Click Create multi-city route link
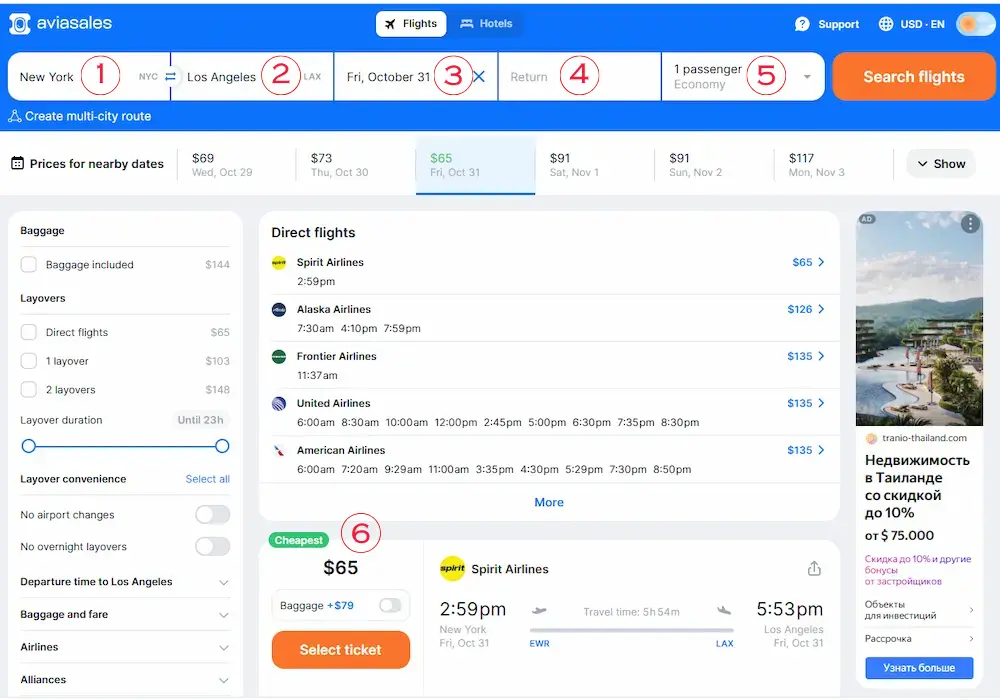The image size is (1000, 700). coord(87,116)
